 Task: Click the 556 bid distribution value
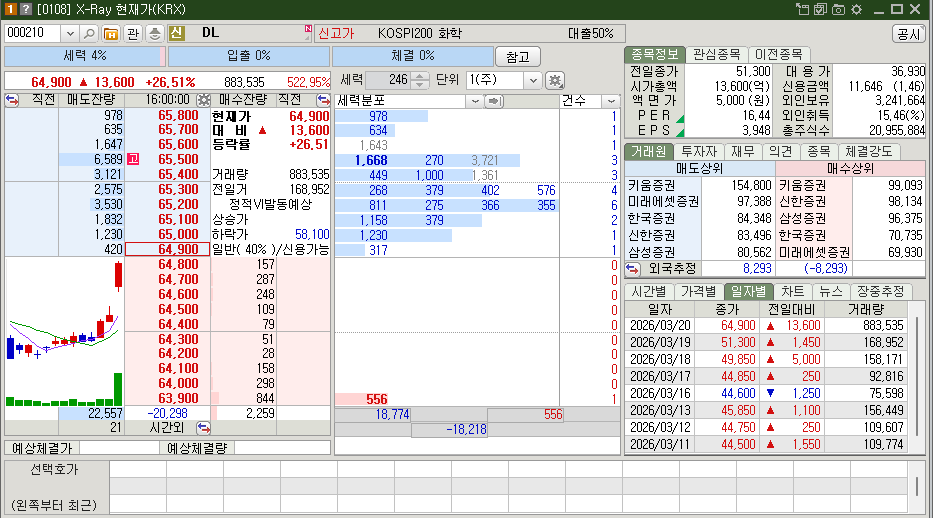click(x=377, y=399)
